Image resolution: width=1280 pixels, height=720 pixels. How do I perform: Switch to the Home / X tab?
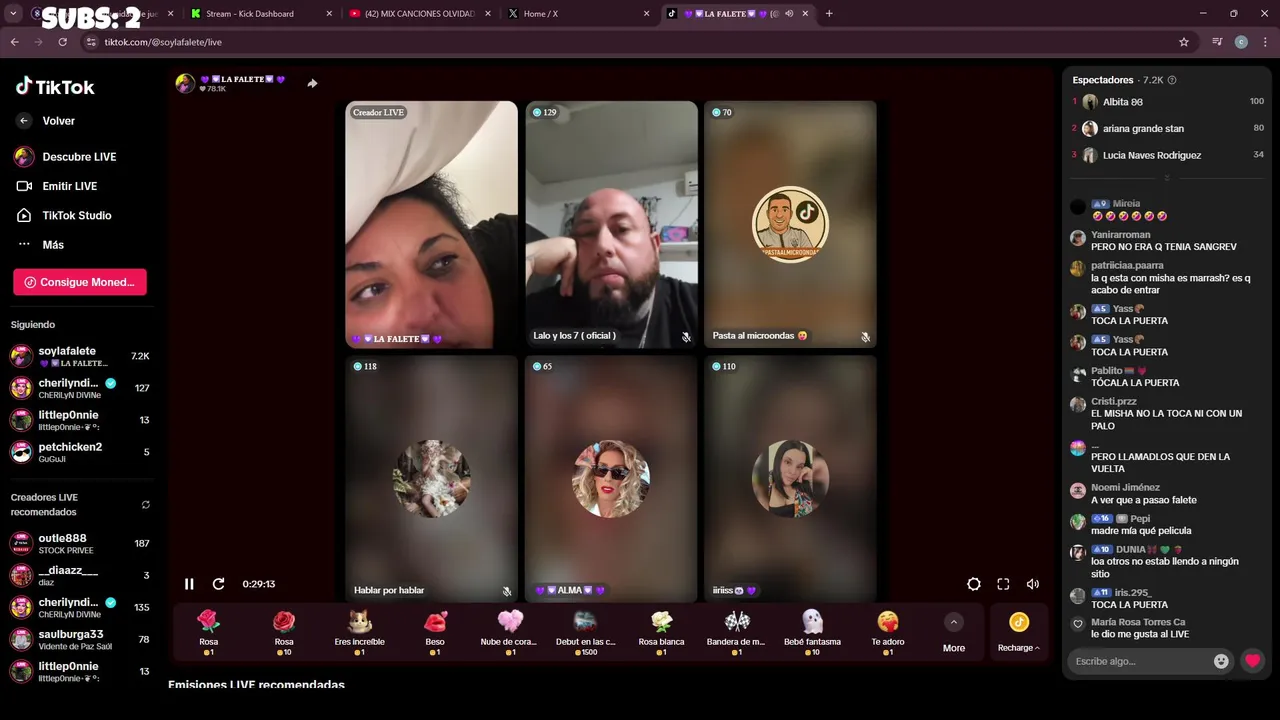(576, 14)
